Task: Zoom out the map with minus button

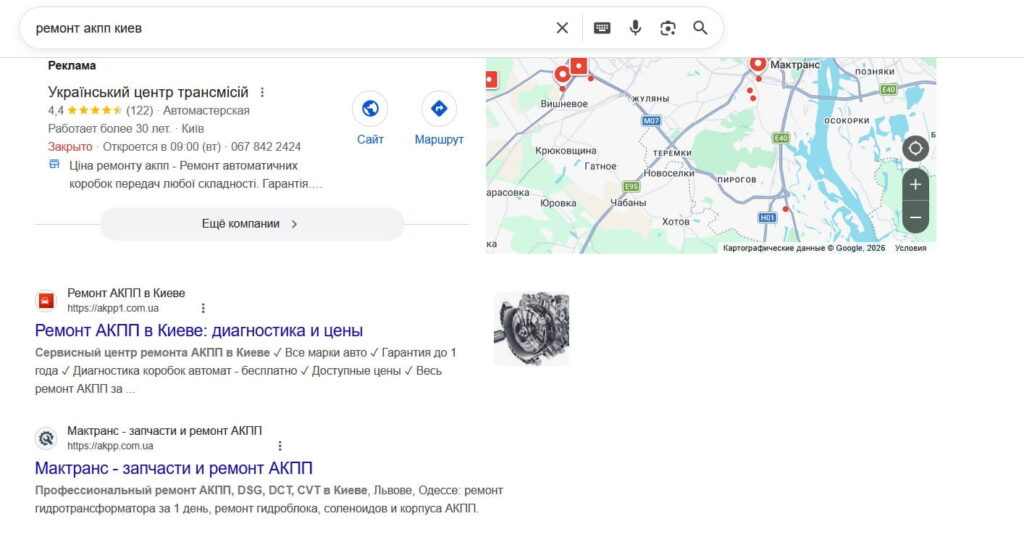Action: click(x=916, y=217)
